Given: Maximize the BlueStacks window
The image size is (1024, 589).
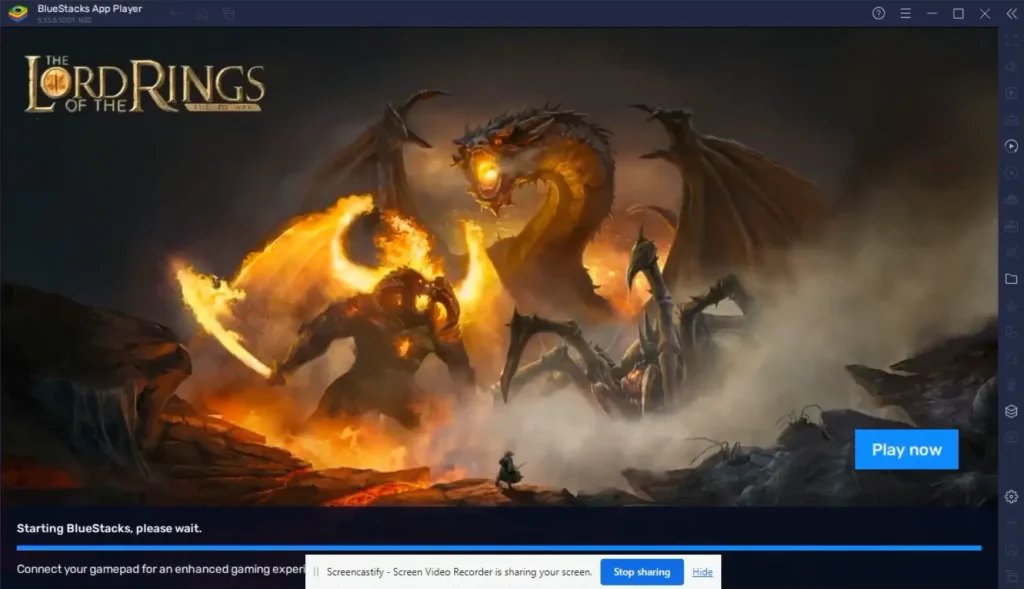Looking at the screenshot, I should click(958, 13).
